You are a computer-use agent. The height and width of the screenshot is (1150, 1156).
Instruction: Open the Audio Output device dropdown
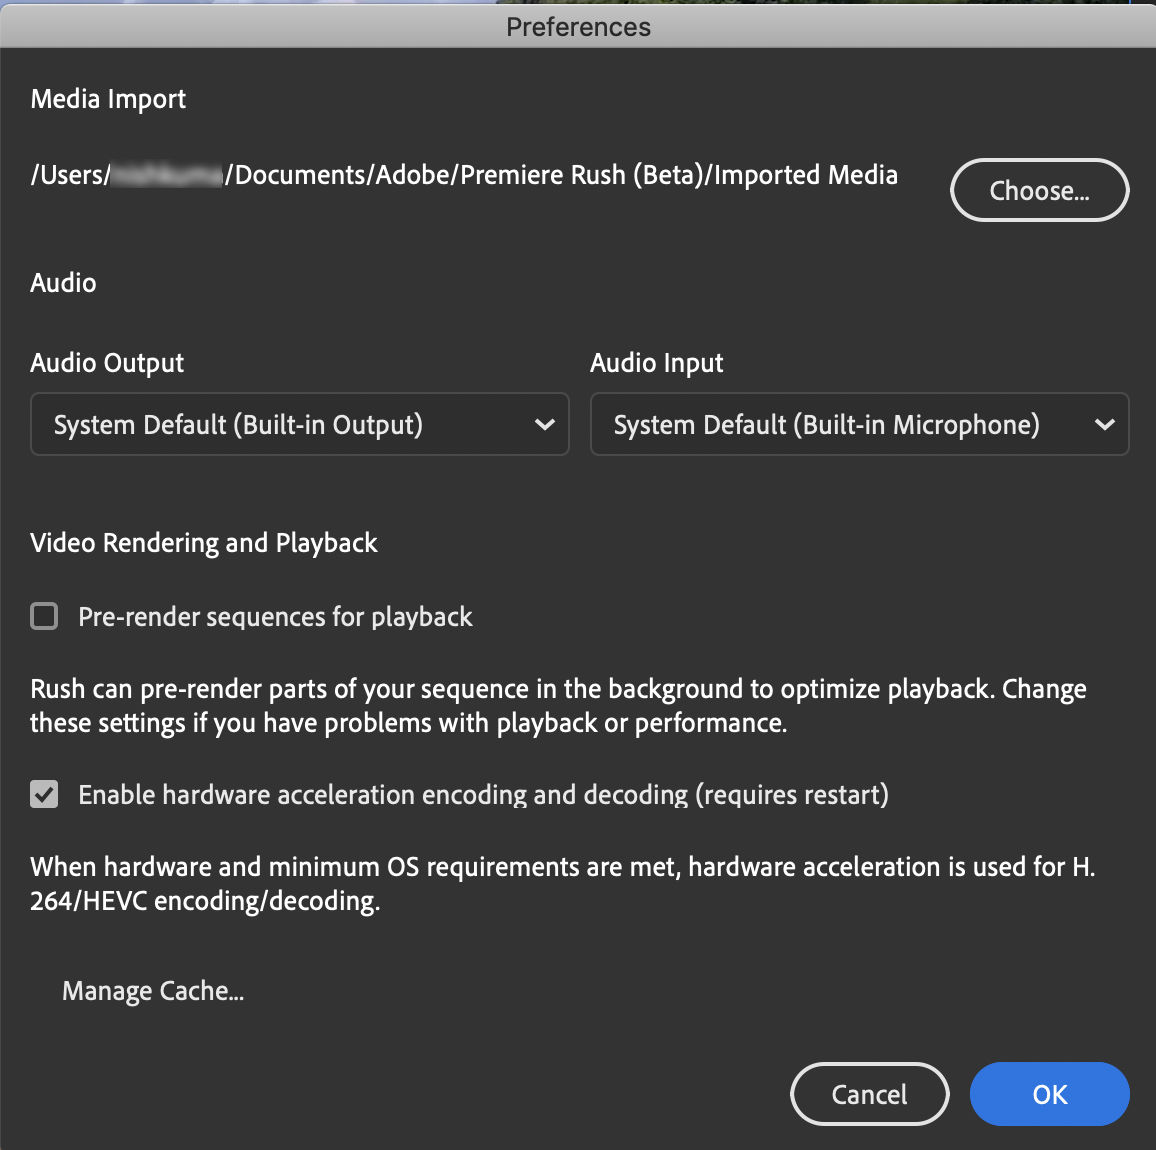(x=300, y=424)
